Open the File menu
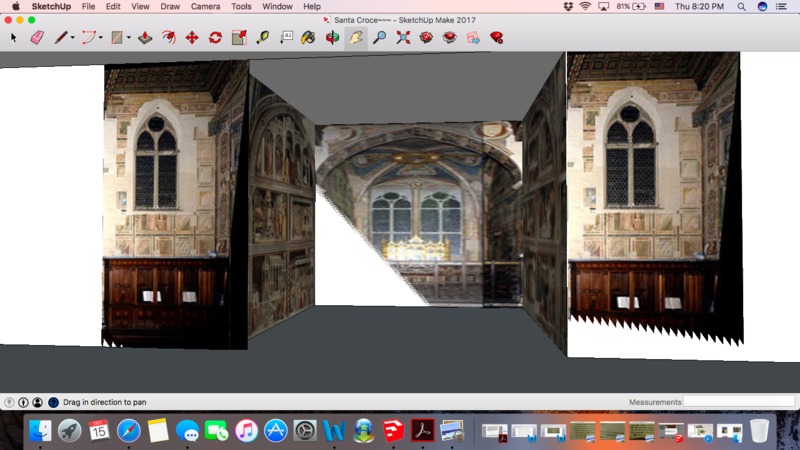Viewport: 800px width, 450px height. point(88,7)
